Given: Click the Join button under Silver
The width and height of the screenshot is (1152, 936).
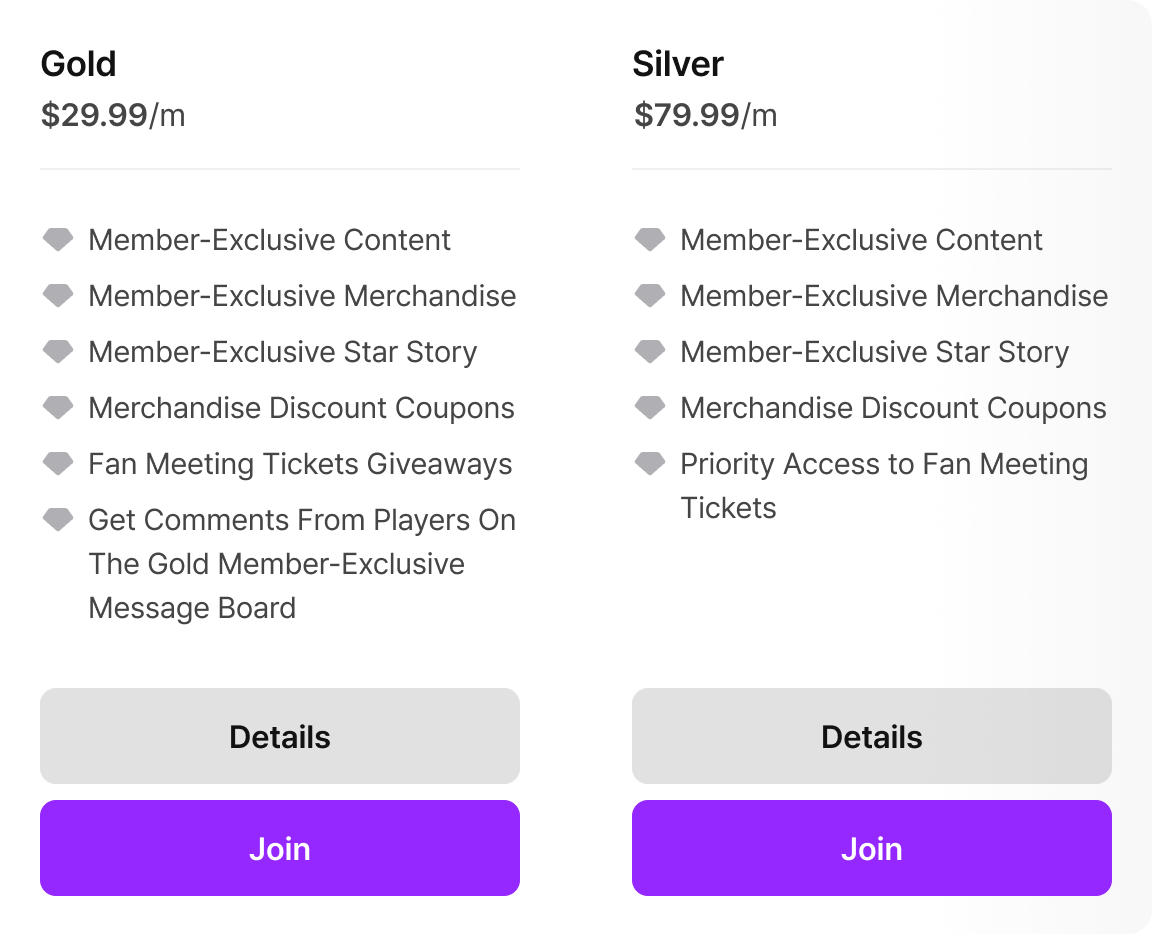Looking at the screenshot, I should 871,848.
